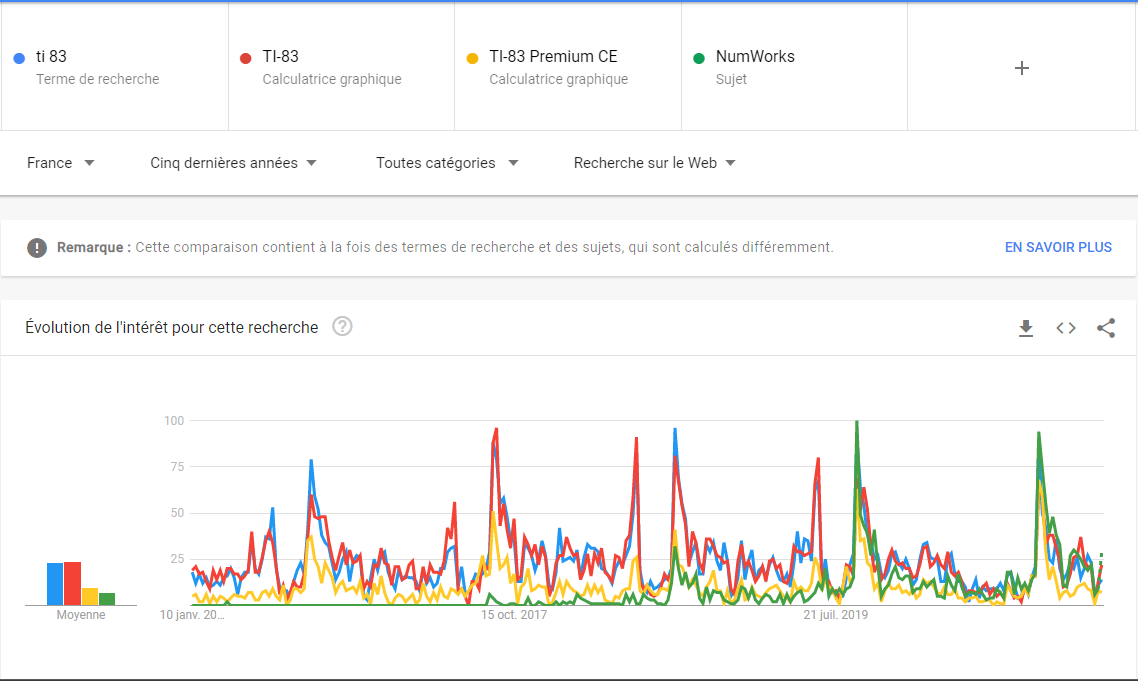The height and width of the screenshot is (681, 1138).
Task: Add a comparison term with plus icon
Action: click(1021, 68)
